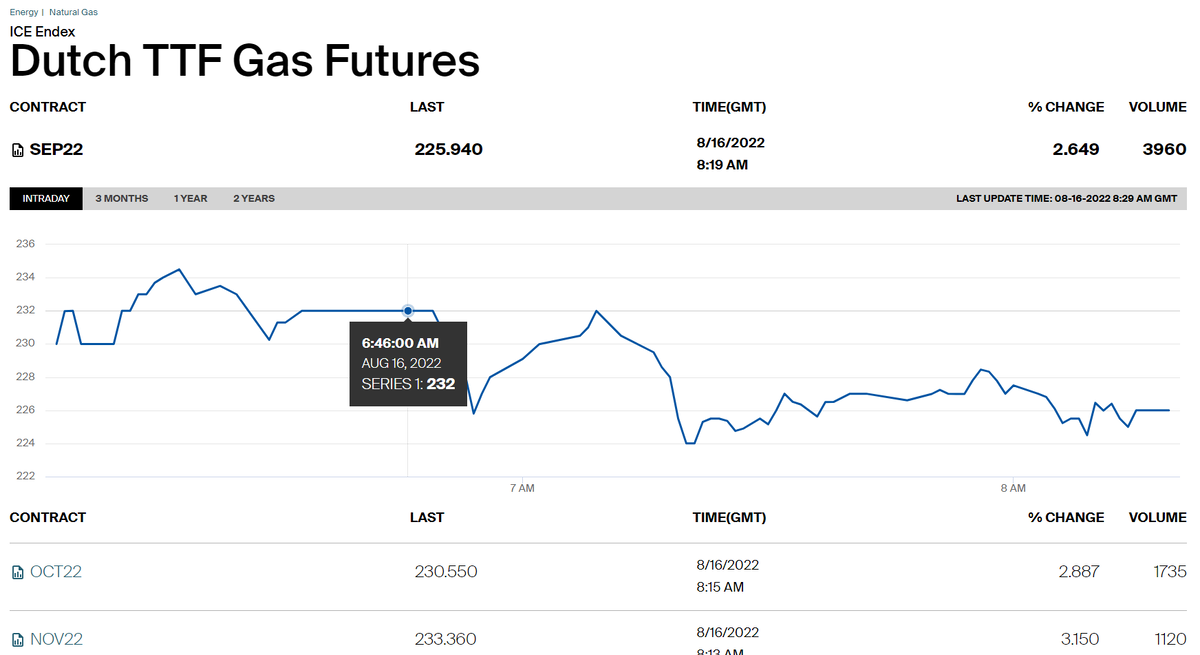Click the OCT22 volume value 1735
This screenshot has width=1200, height=655.
pyautogui.click(x=1169, y=572)
